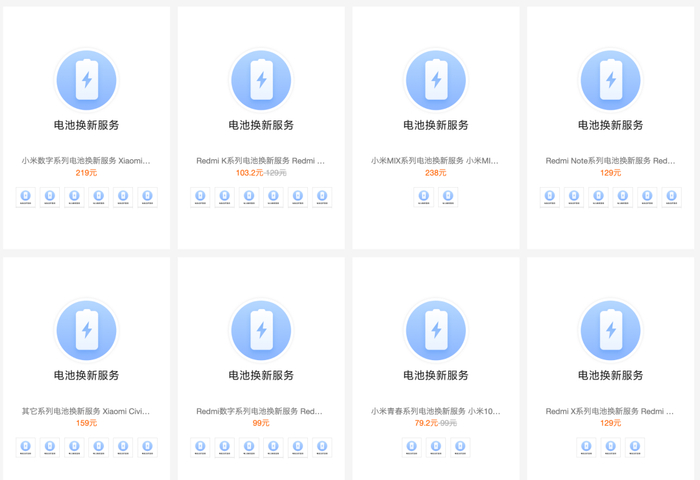Select middle variant thumbnail under 小米青春系列

[x=436, y=447]
